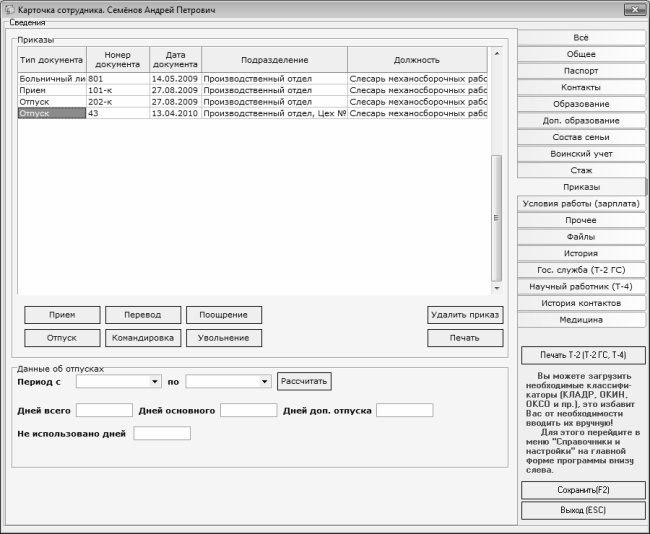650x534 pixels.
Task: Create a Командировка order
Action: coord(142,338)
